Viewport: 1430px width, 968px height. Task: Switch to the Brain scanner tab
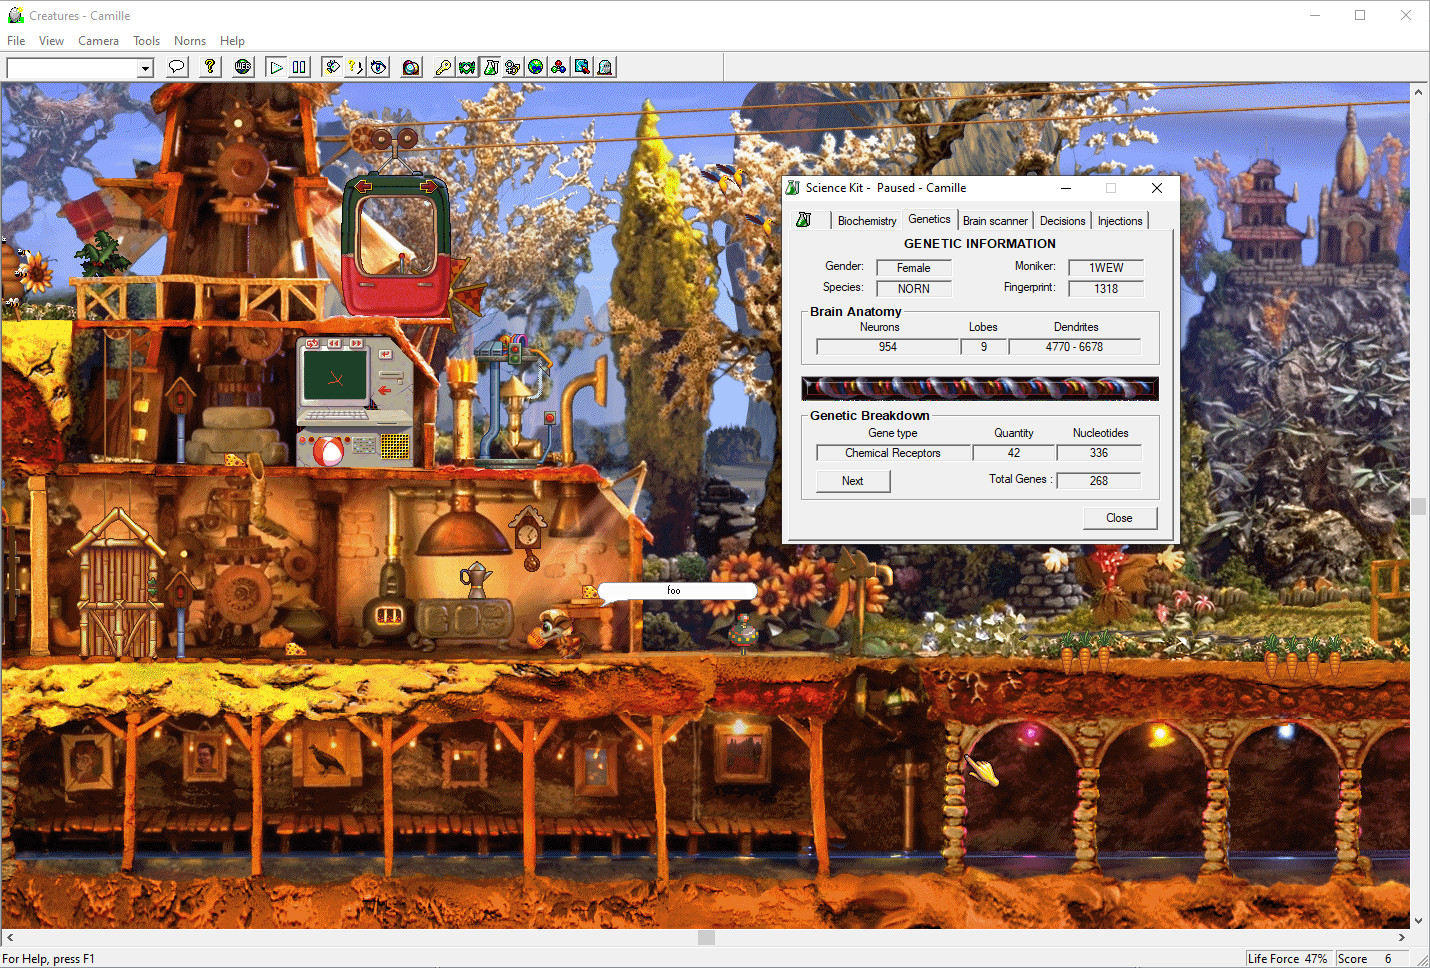[x=995, y=220]
